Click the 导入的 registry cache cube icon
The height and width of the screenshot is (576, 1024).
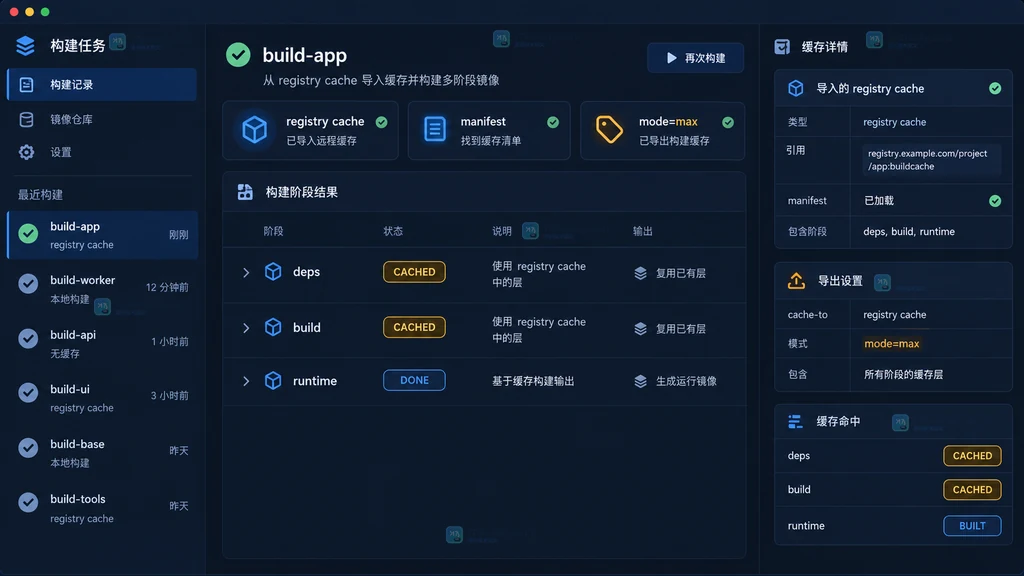coord(795,88)
